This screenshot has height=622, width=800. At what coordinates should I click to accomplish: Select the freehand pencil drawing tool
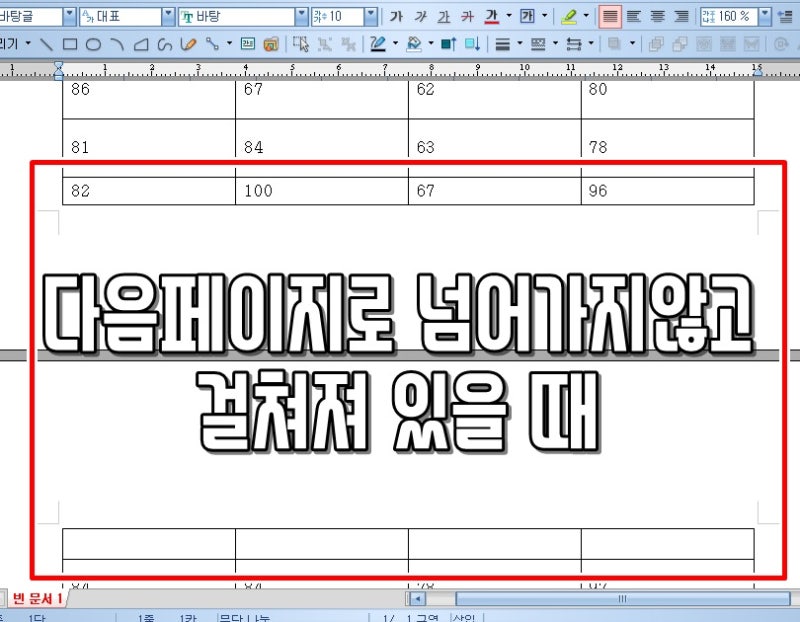pos(188,44)
